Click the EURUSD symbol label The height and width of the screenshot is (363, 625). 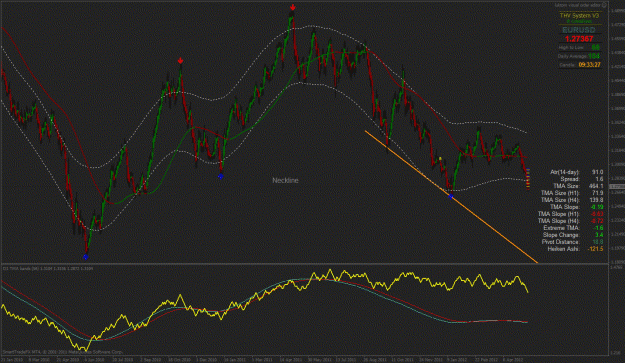[579, 30]
